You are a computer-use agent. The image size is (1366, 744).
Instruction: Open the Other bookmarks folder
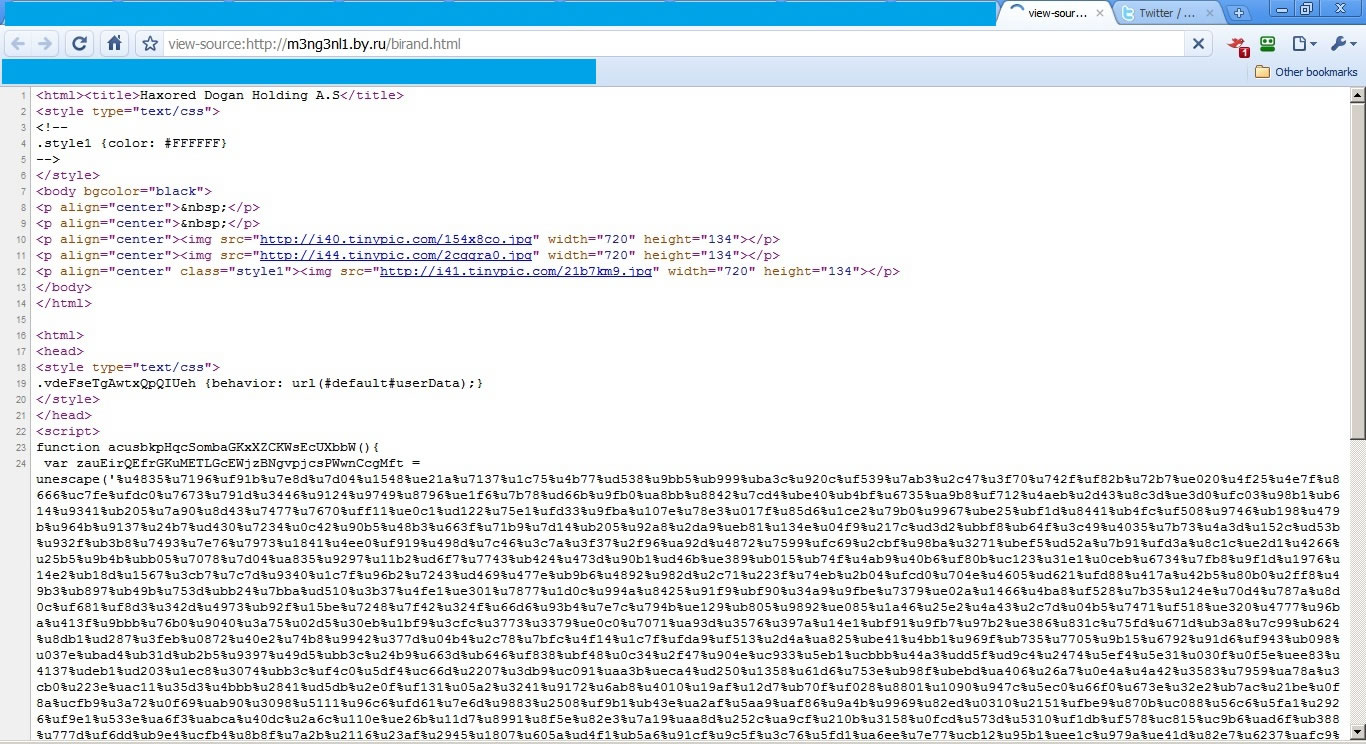(1306, 72)
